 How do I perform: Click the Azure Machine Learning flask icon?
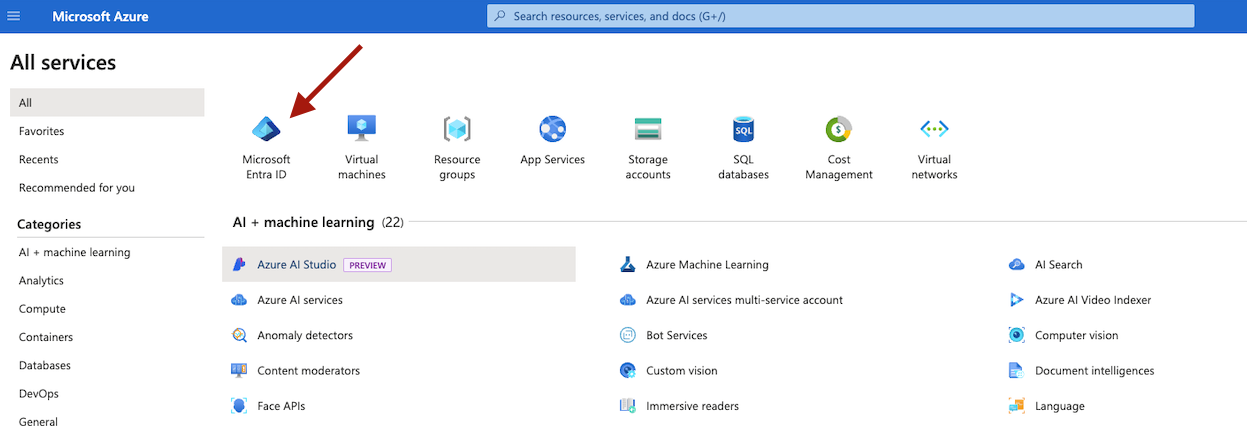628,265
